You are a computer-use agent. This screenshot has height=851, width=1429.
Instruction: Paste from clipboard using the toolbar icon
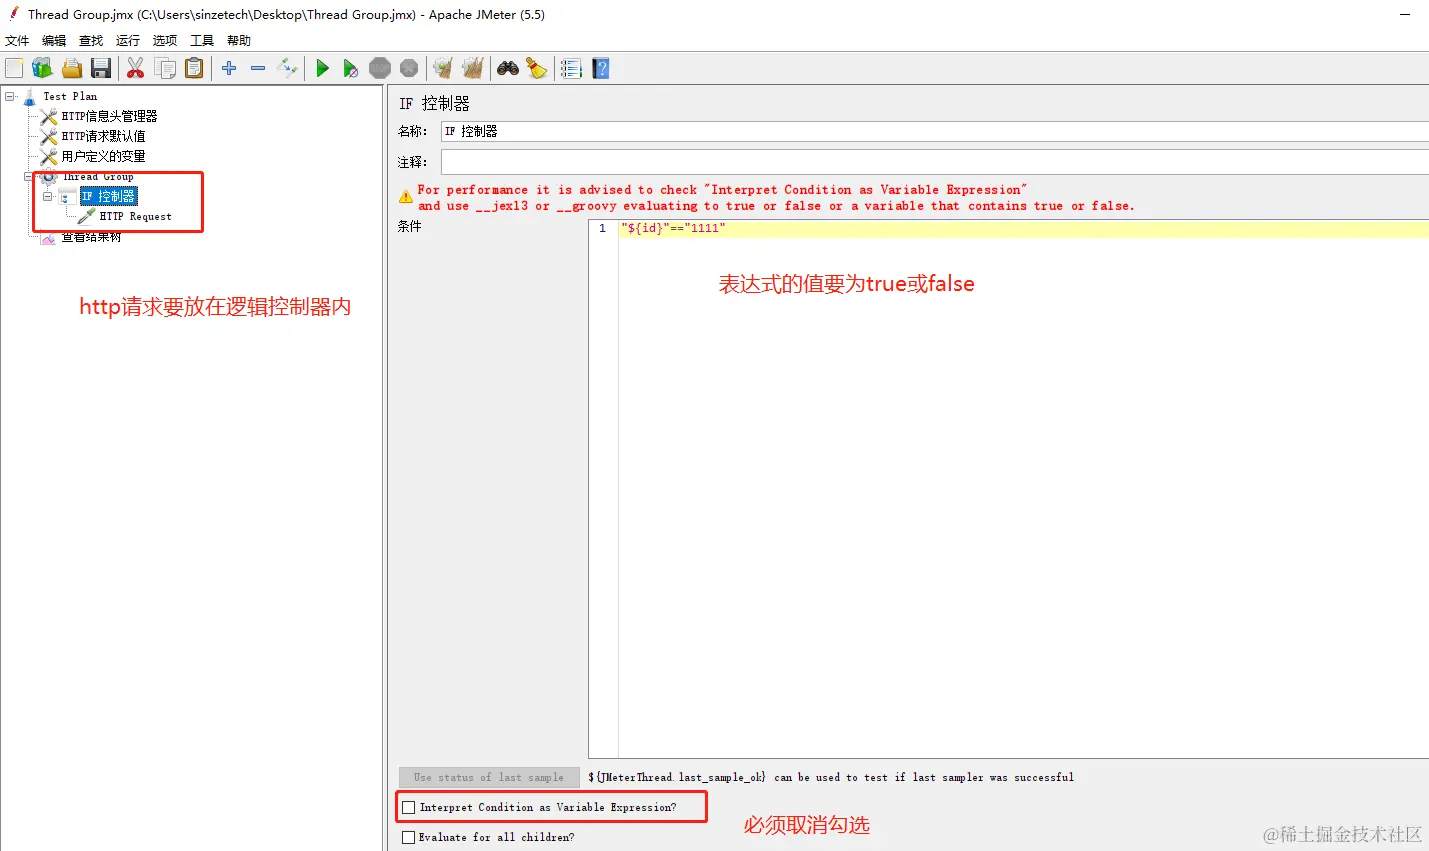tap(194, 68)
